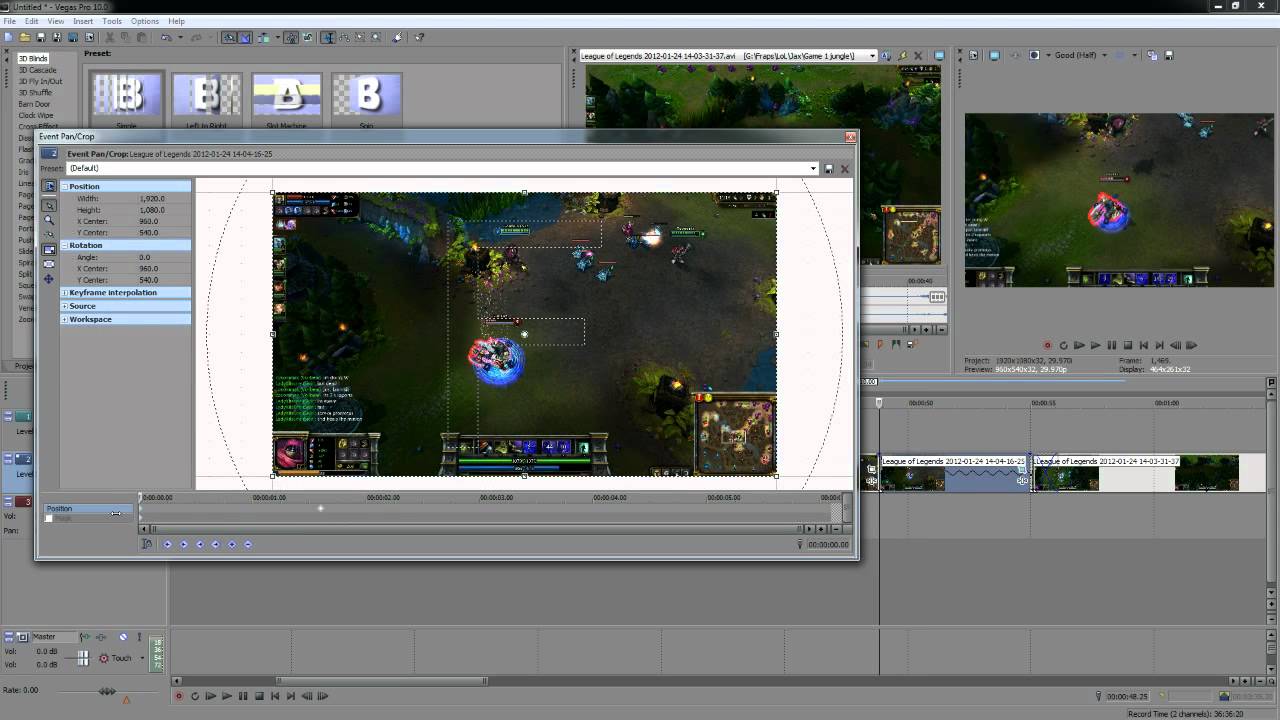1280x720 pixels.
Task: Toggle Split Screen View in Video Preview
Action: (1034, 56)
